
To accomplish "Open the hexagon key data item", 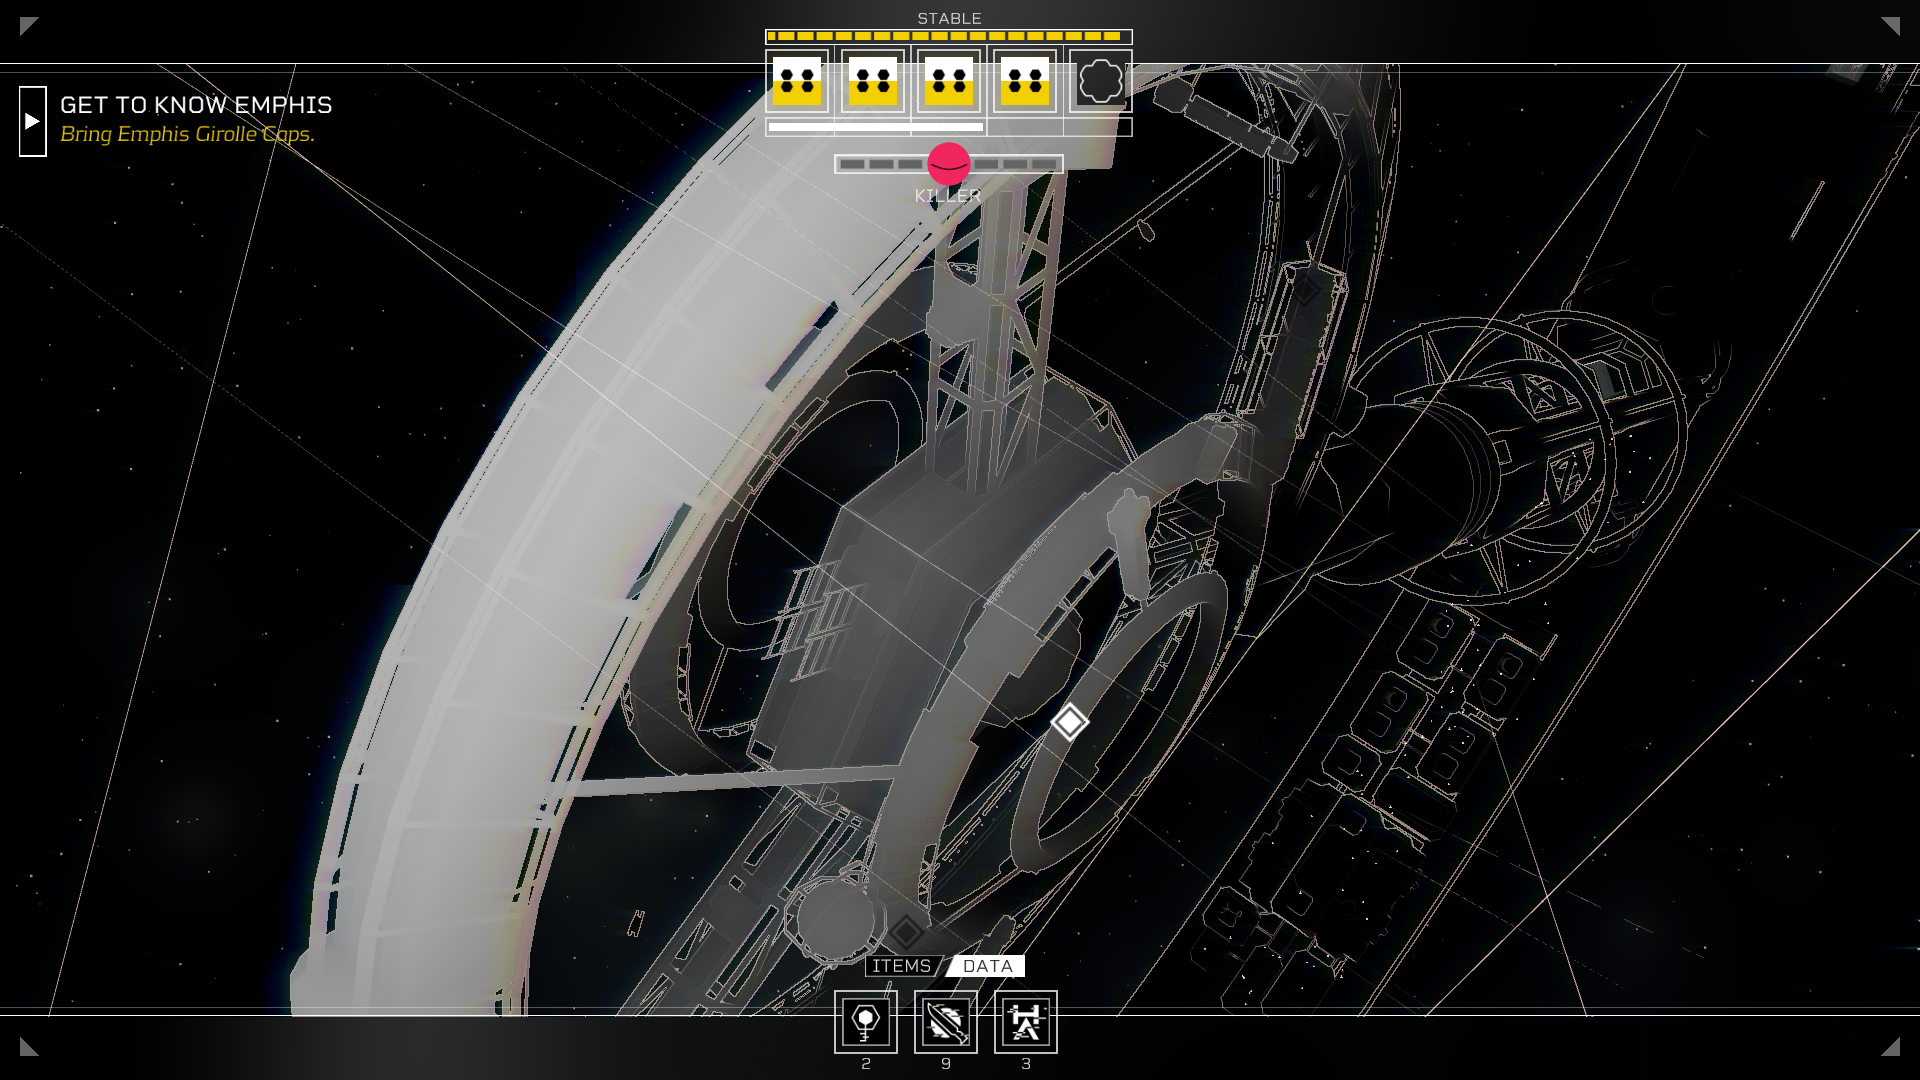I will point(866,1022).
